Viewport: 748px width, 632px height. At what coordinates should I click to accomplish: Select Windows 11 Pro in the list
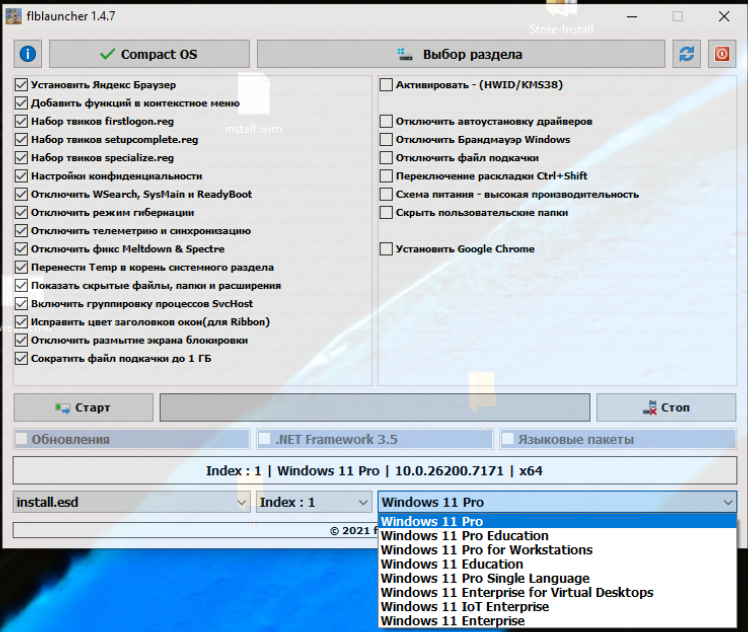(557, 521)
